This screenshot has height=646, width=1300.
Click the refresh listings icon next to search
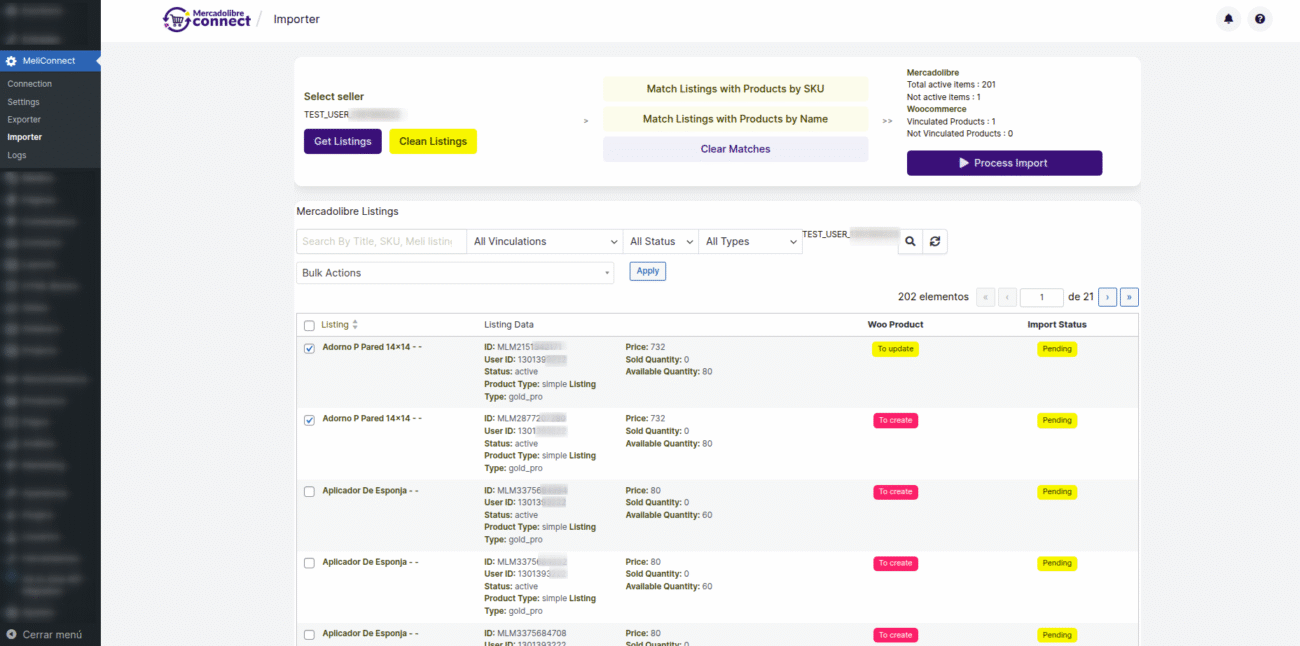[935, 241]
